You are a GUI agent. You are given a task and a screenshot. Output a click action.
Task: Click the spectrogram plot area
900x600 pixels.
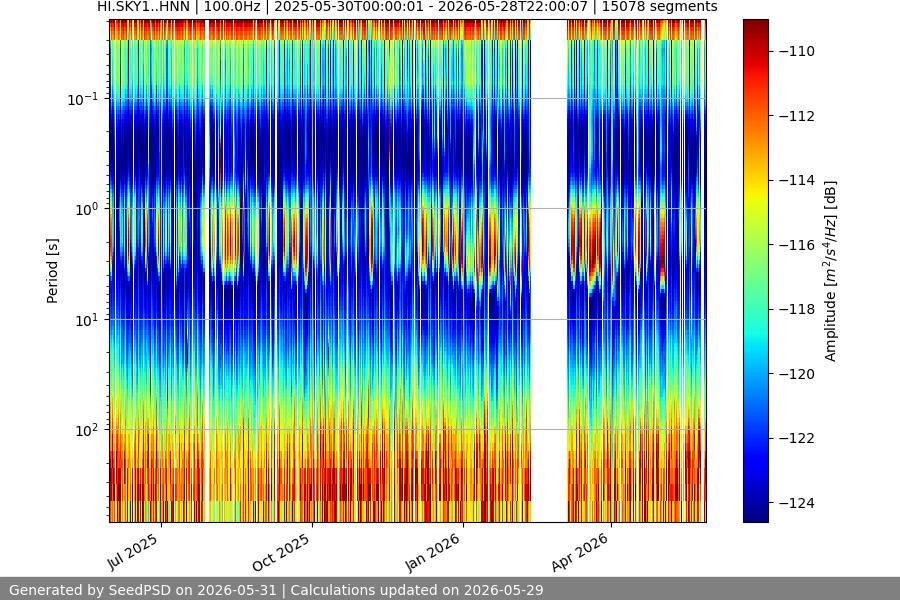pos(408,271)
